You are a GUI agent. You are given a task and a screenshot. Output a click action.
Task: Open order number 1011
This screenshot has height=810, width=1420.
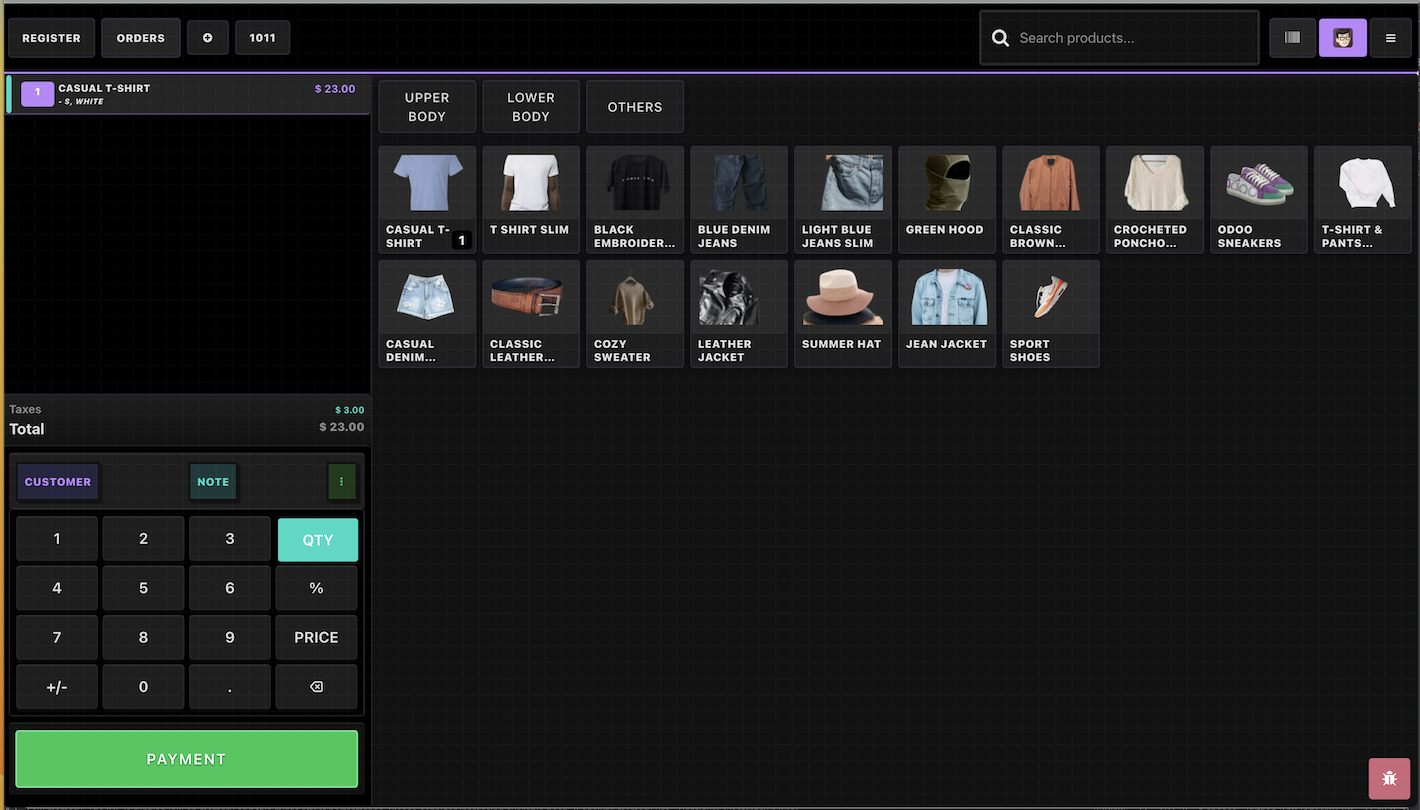(x=262, y=38)
